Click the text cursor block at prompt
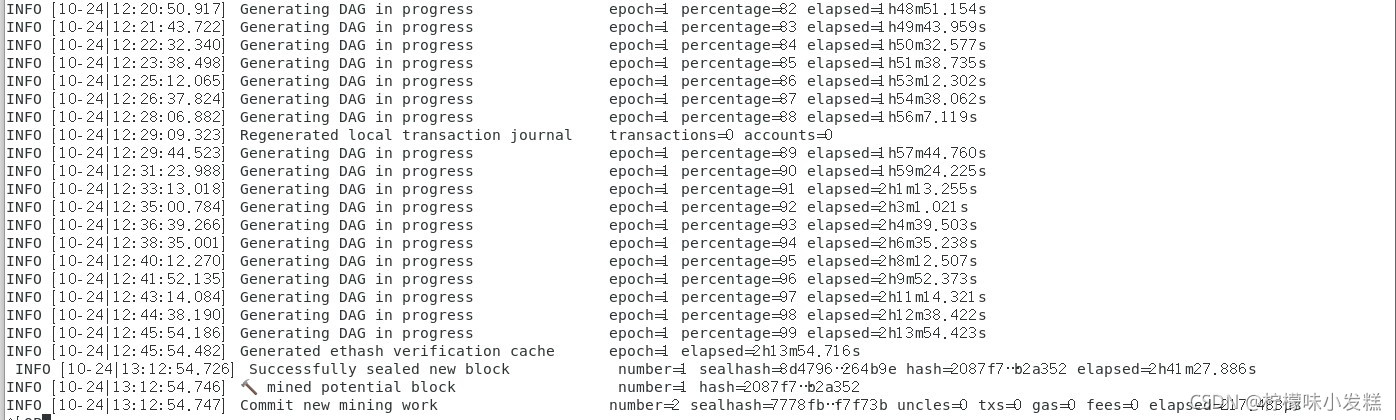This screenshot has height=420, width=1396. coord(46,415)
